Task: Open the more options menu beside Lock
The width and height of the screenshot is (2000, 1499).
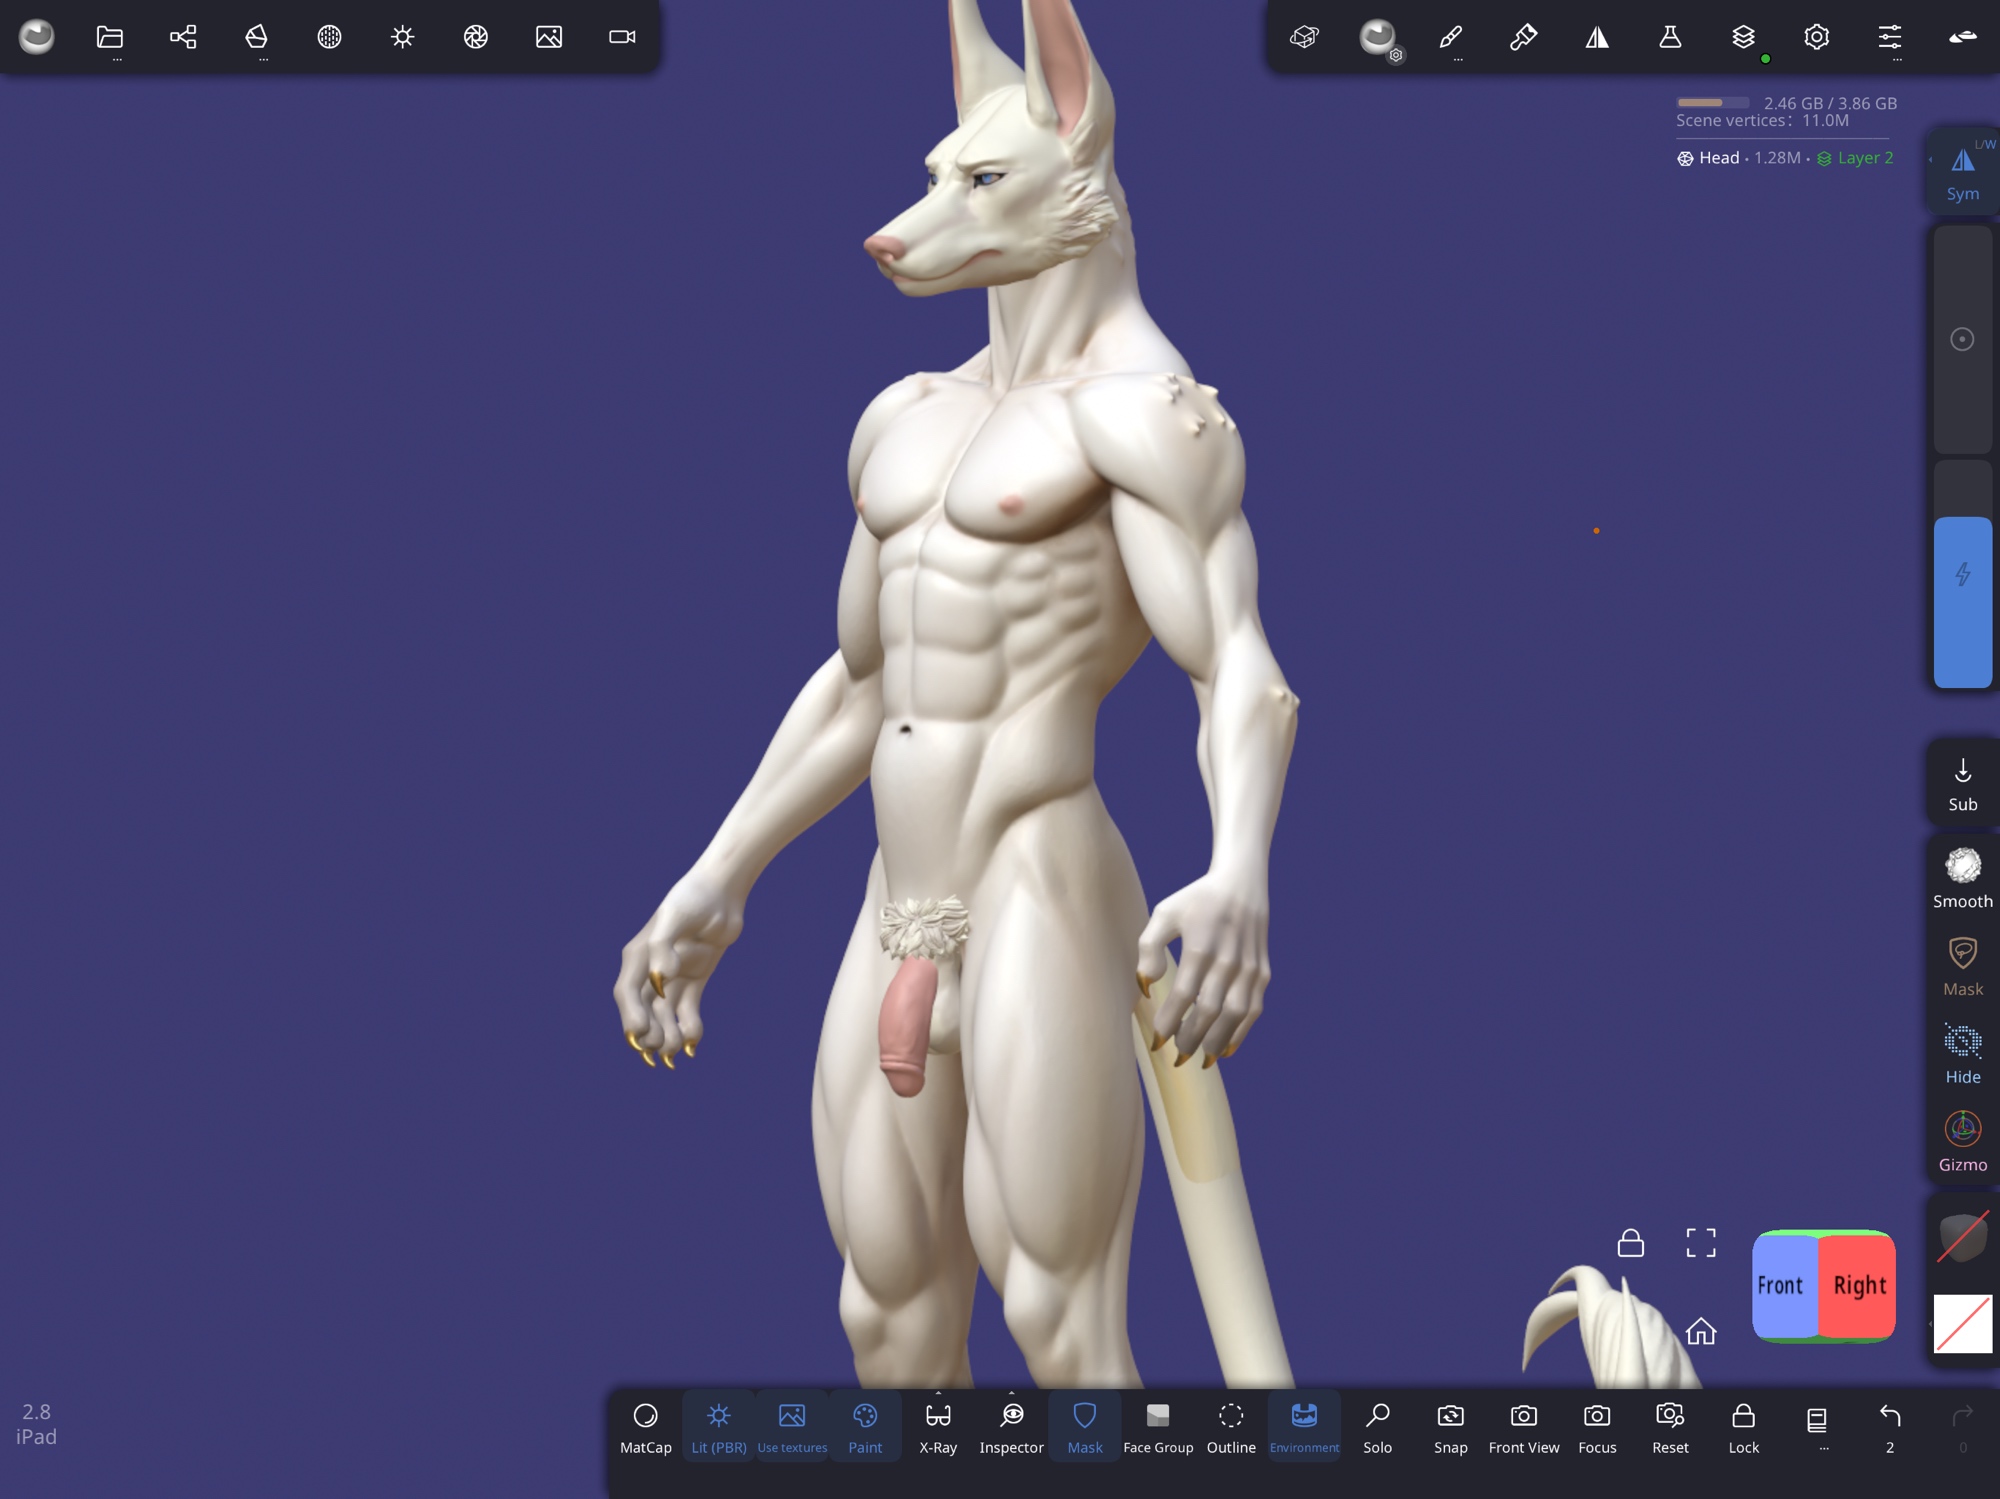Action: (1817, 1426)
